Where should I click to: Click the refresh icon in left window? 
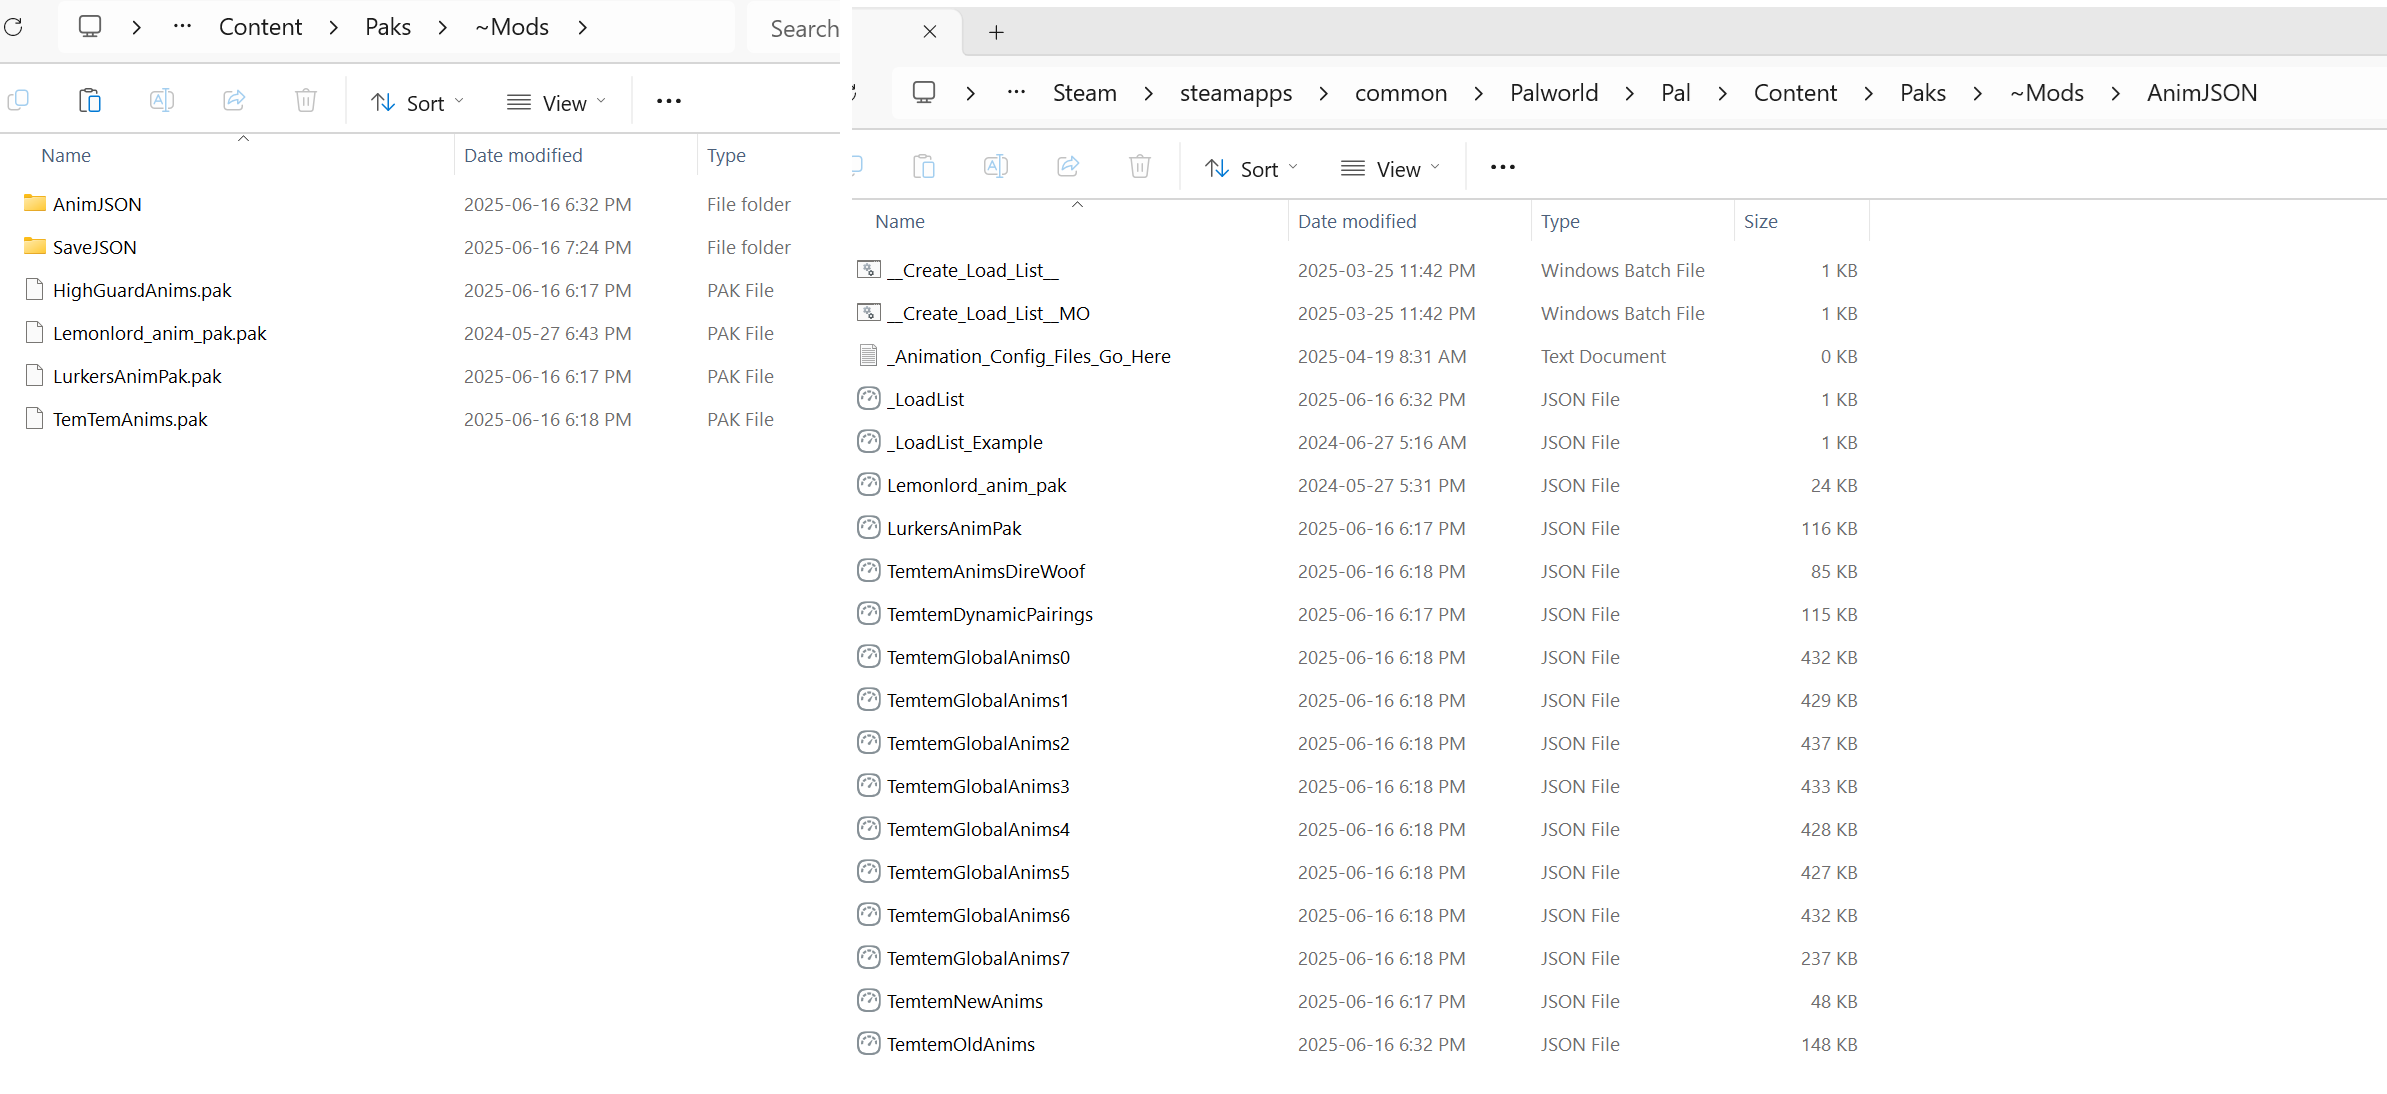pos(13,27)
